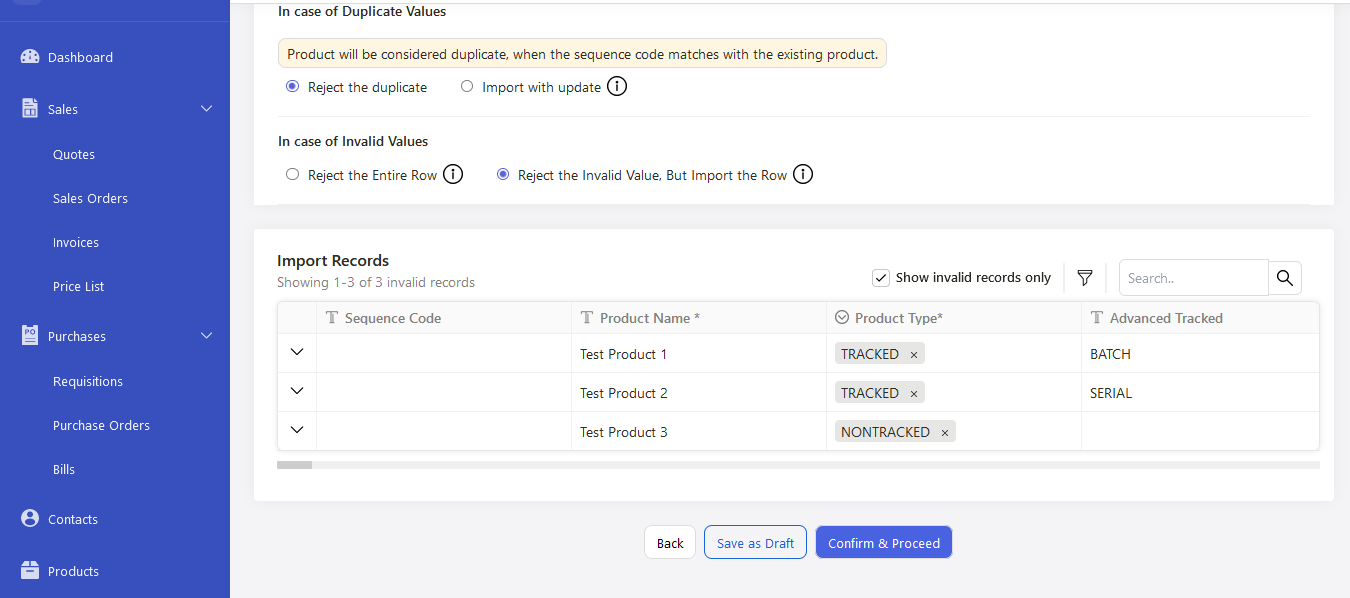Click the Contacts person icon

30,519
